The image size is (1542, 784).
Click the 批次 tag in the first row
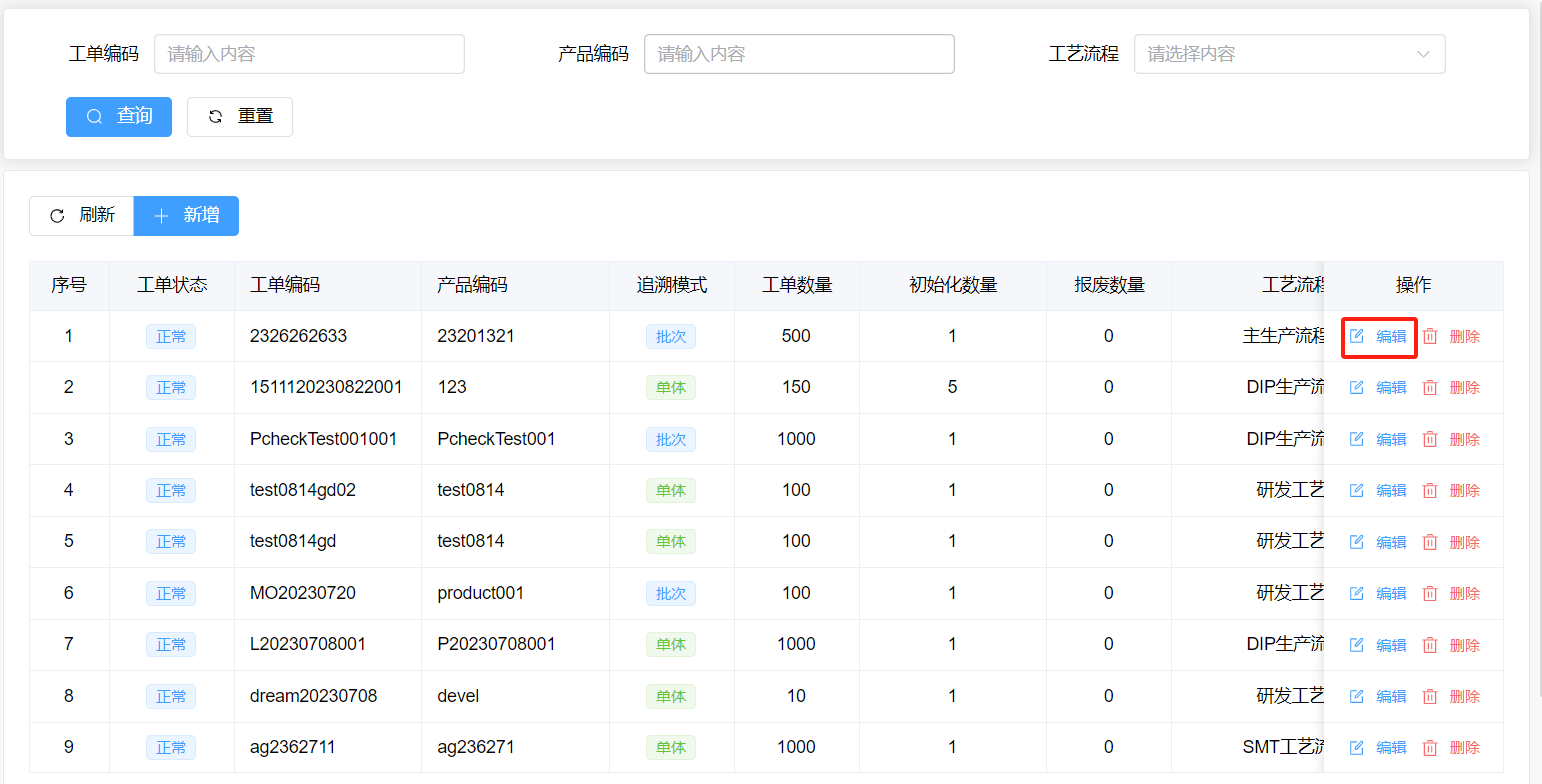[670, 336]
